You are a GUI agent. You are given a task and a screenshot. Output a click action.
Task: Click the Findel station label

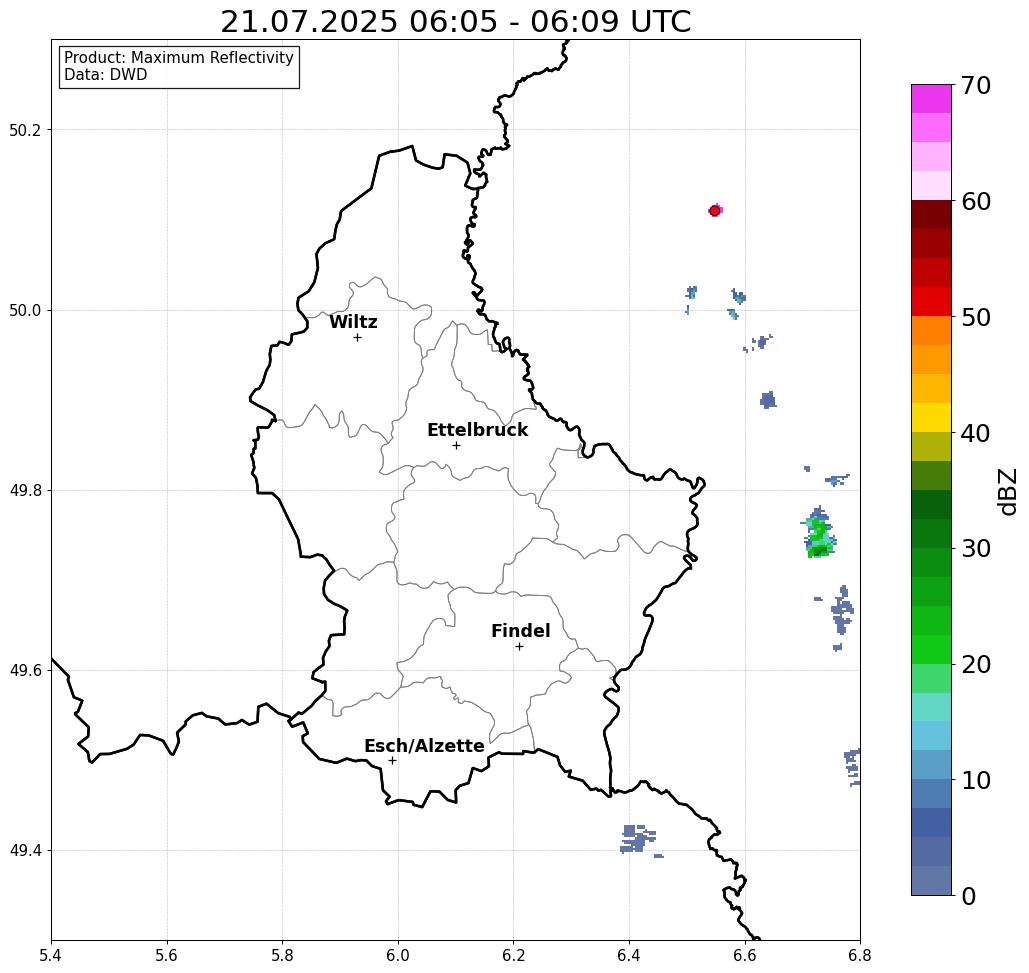point(520,631)
